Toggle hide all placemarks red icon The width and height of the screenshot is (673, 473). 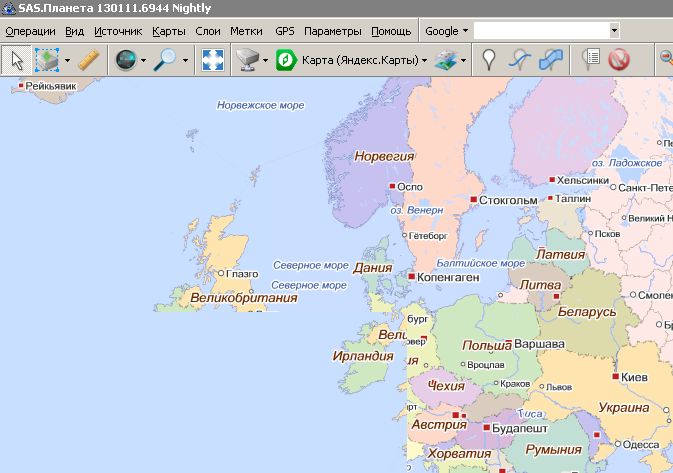619,60
